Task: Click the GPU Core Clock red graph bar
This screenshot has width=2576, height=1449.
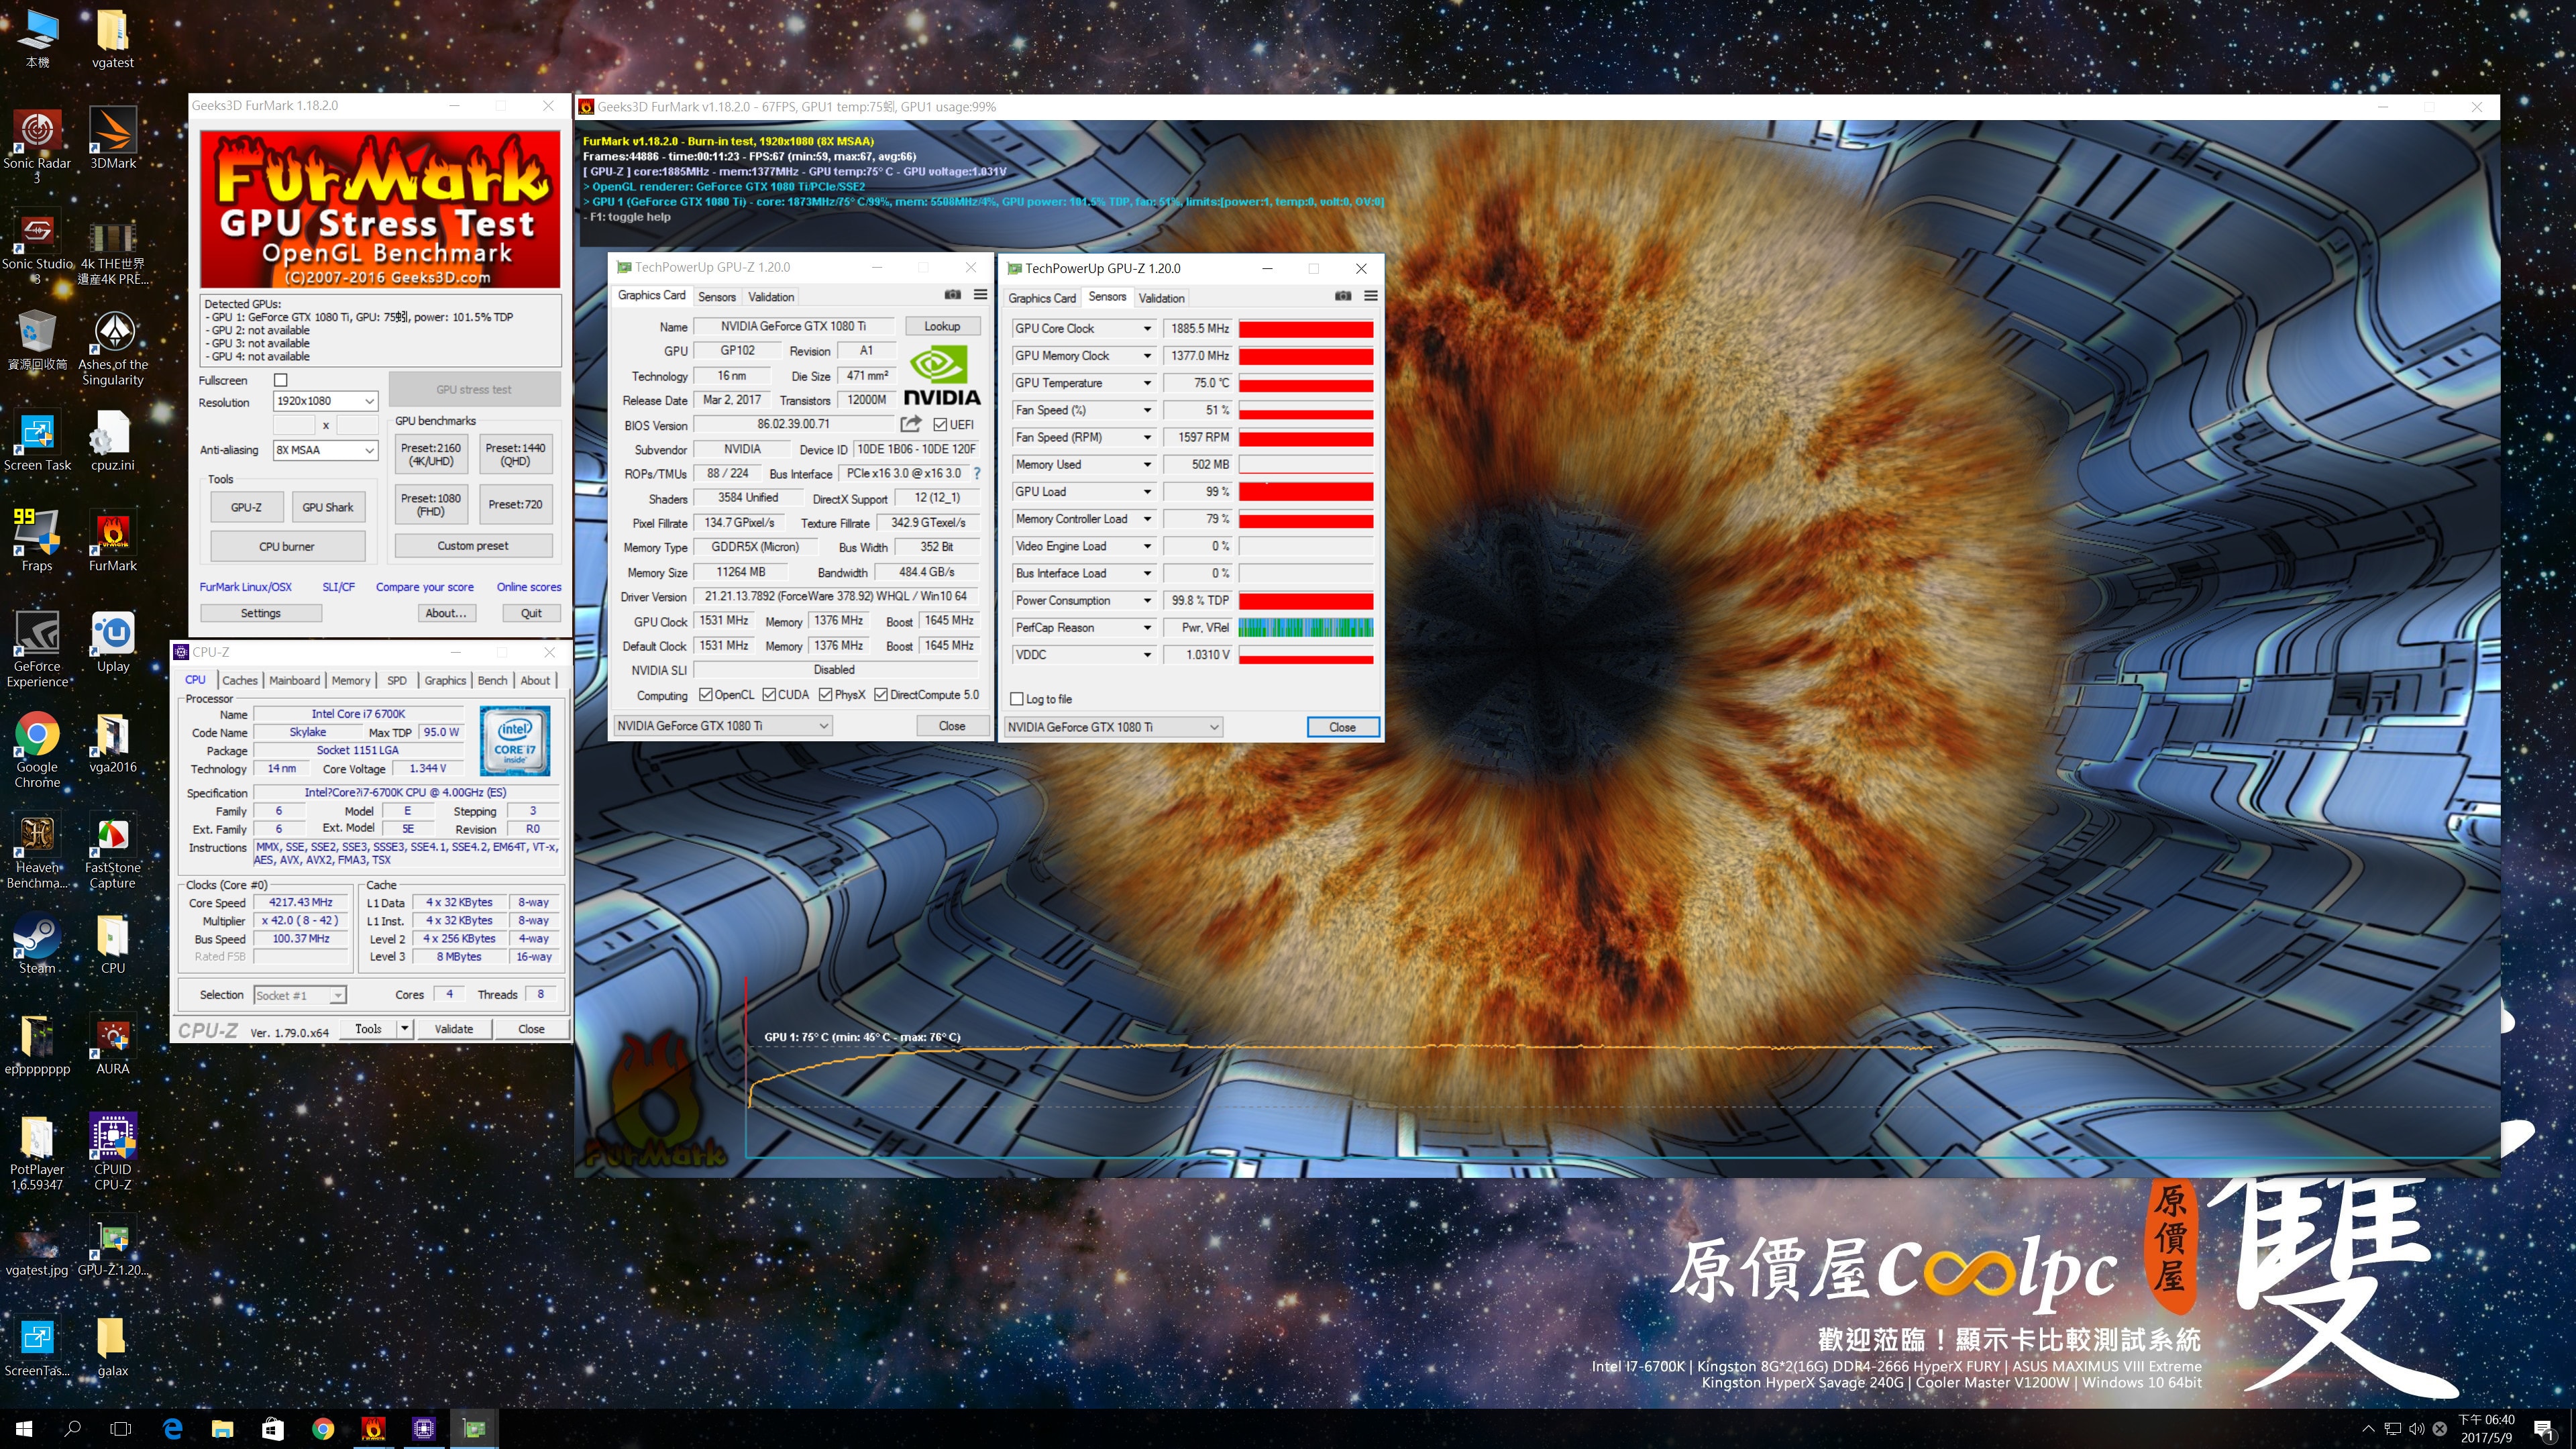Action: [1305, 329]
